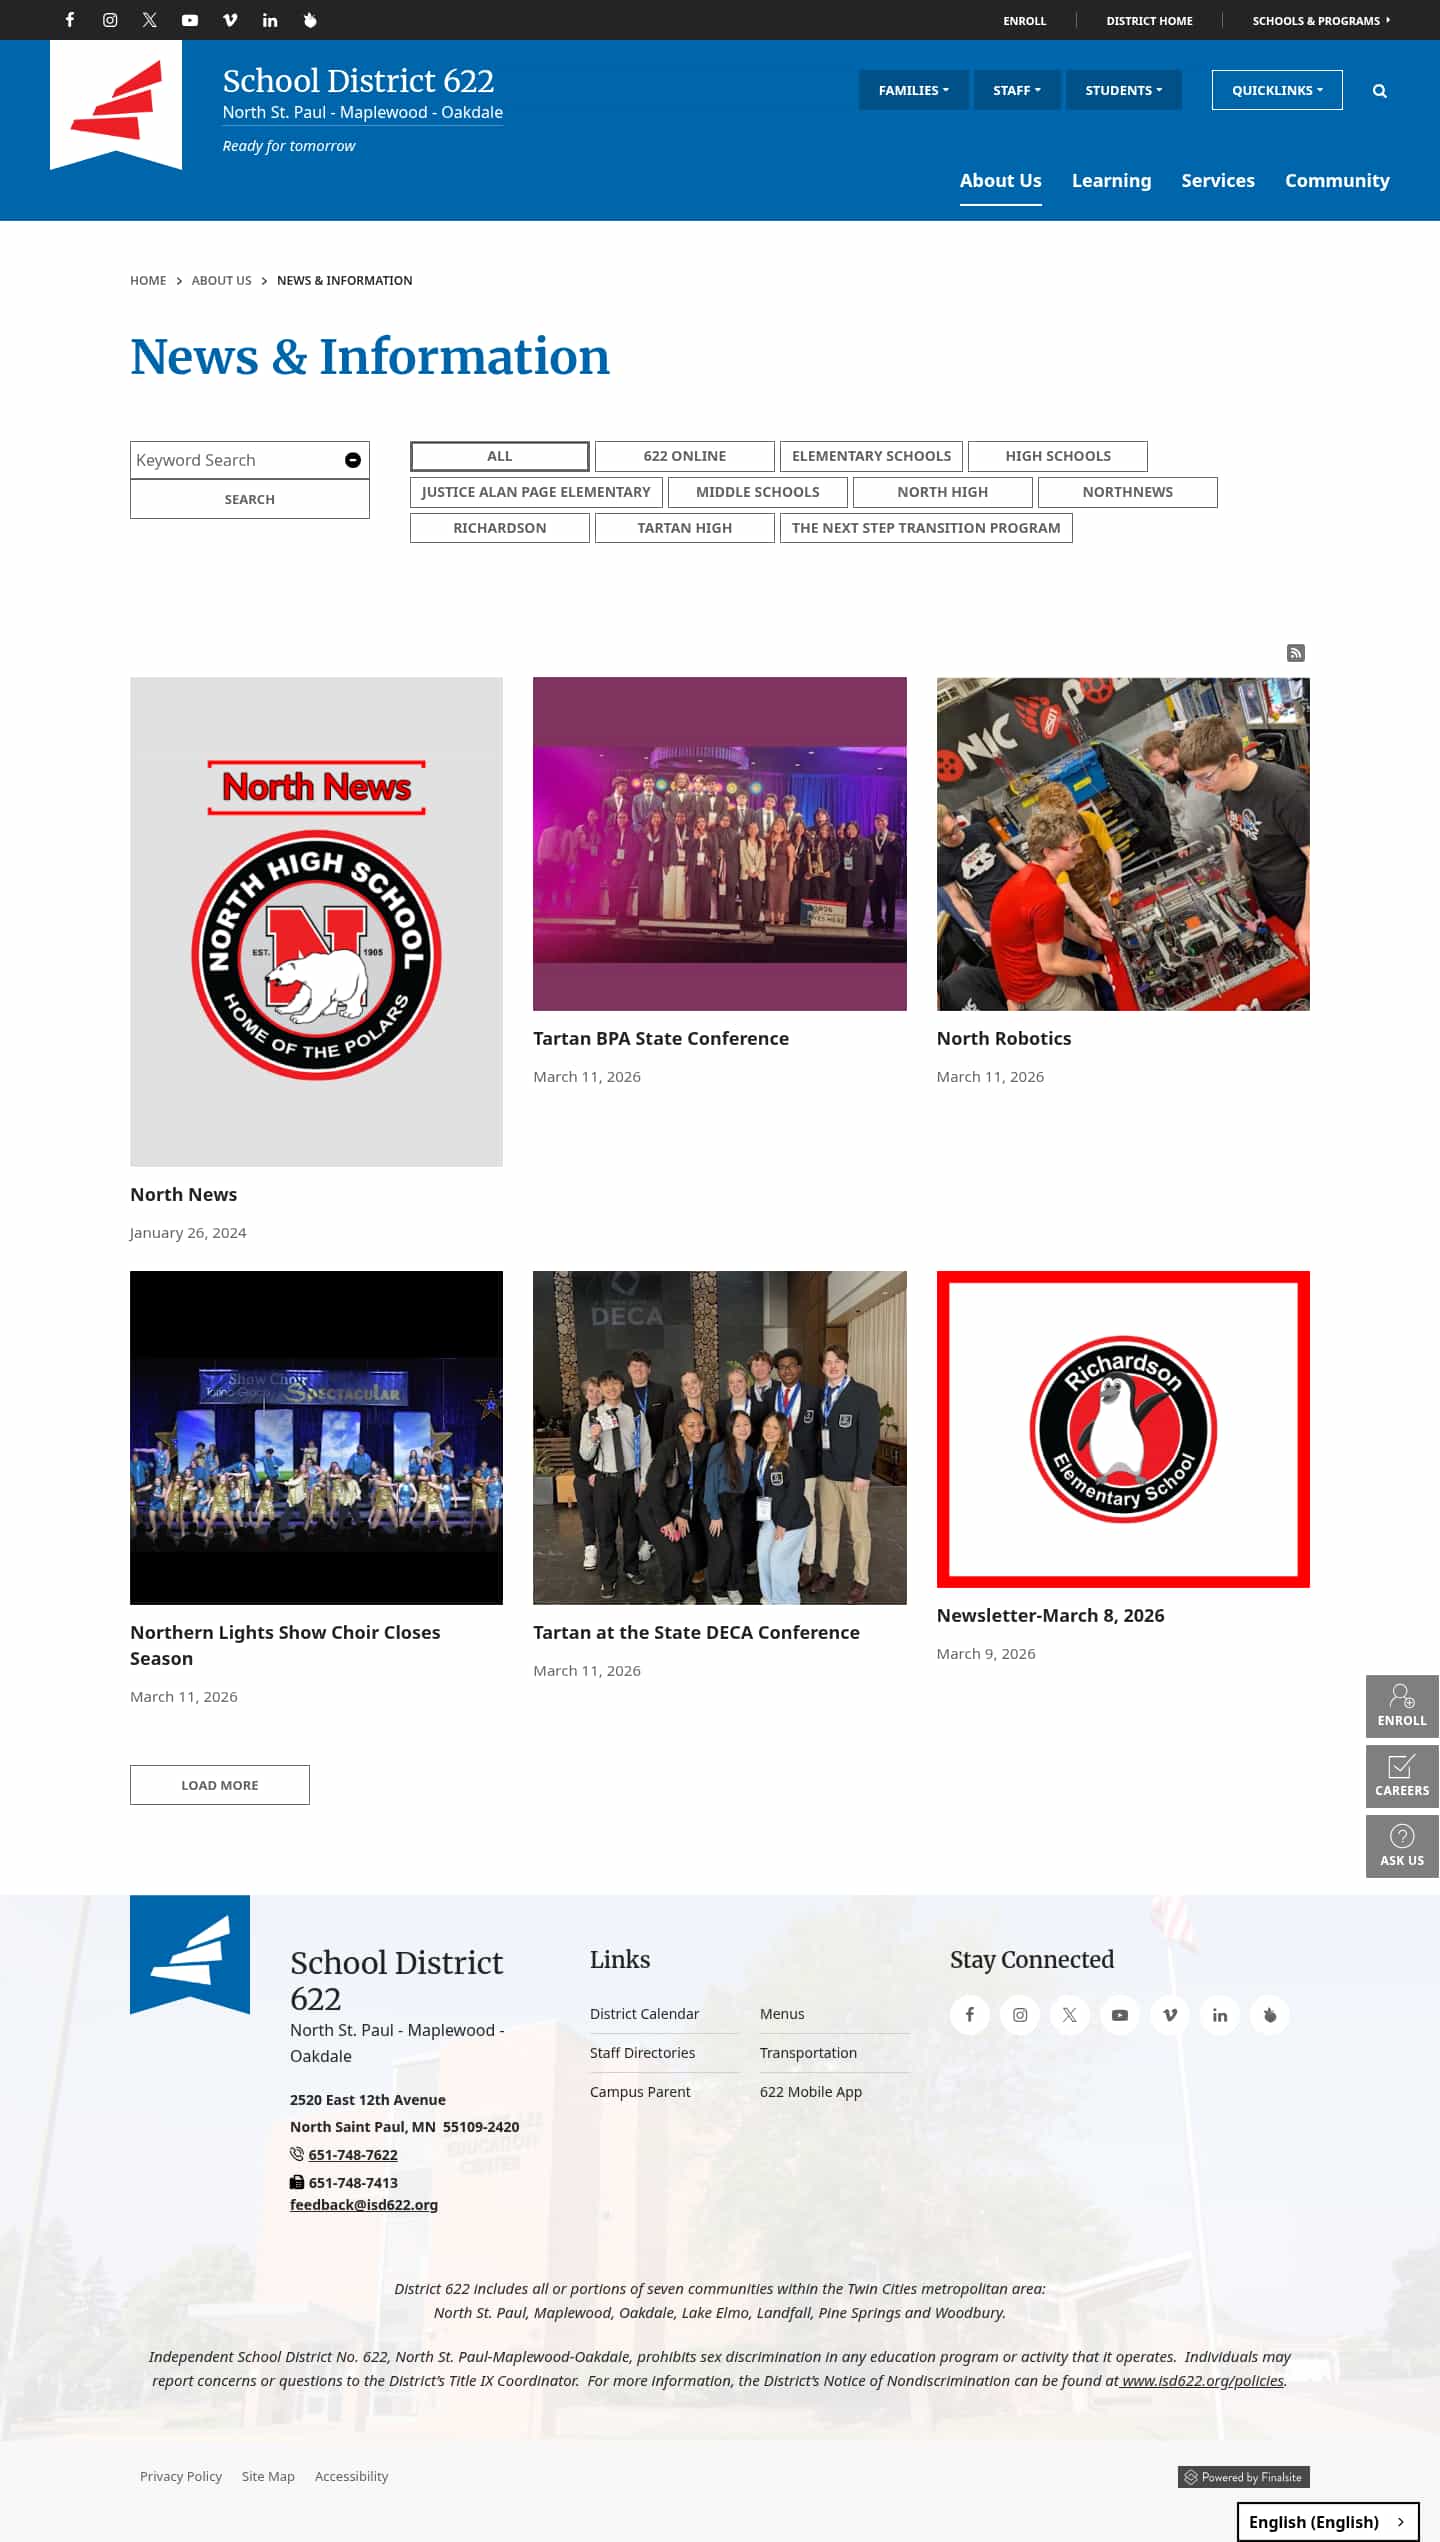
Task: Open the LinkedIn icon in the top bar
Action: (x=270, y=20)
